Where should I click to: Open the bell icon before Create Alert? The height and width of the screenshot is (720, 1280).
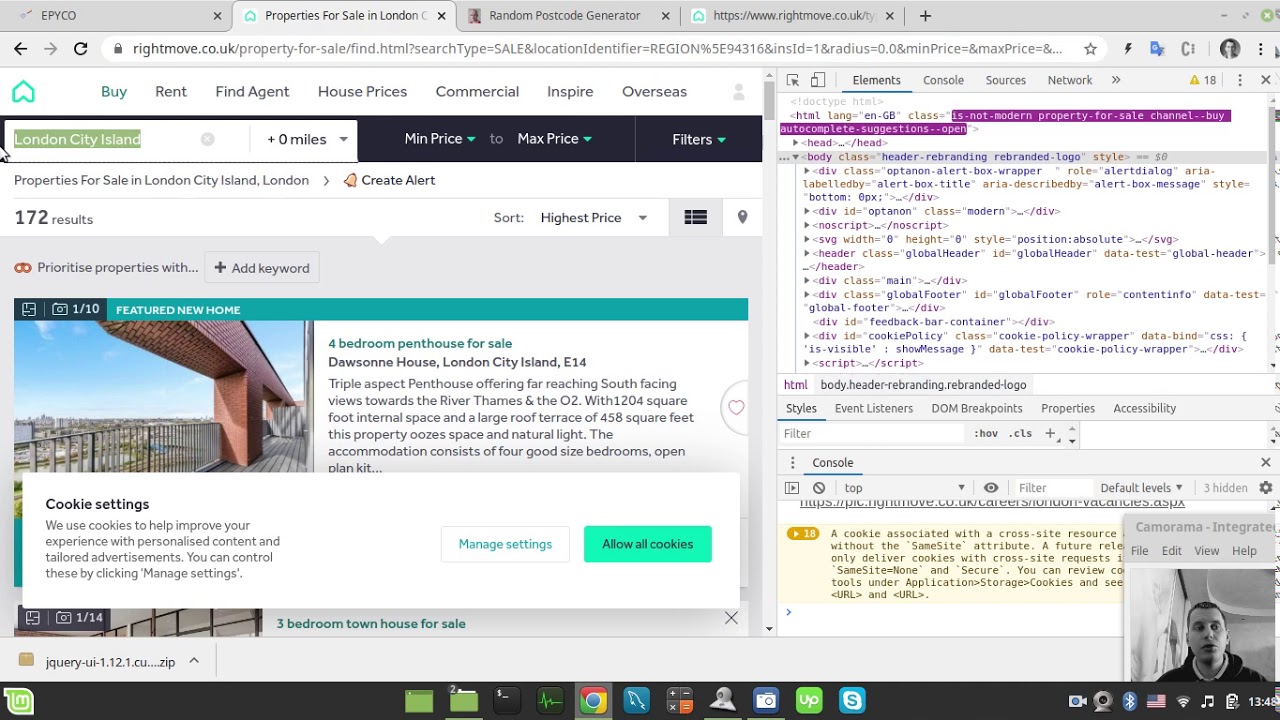tap(350, 180)
